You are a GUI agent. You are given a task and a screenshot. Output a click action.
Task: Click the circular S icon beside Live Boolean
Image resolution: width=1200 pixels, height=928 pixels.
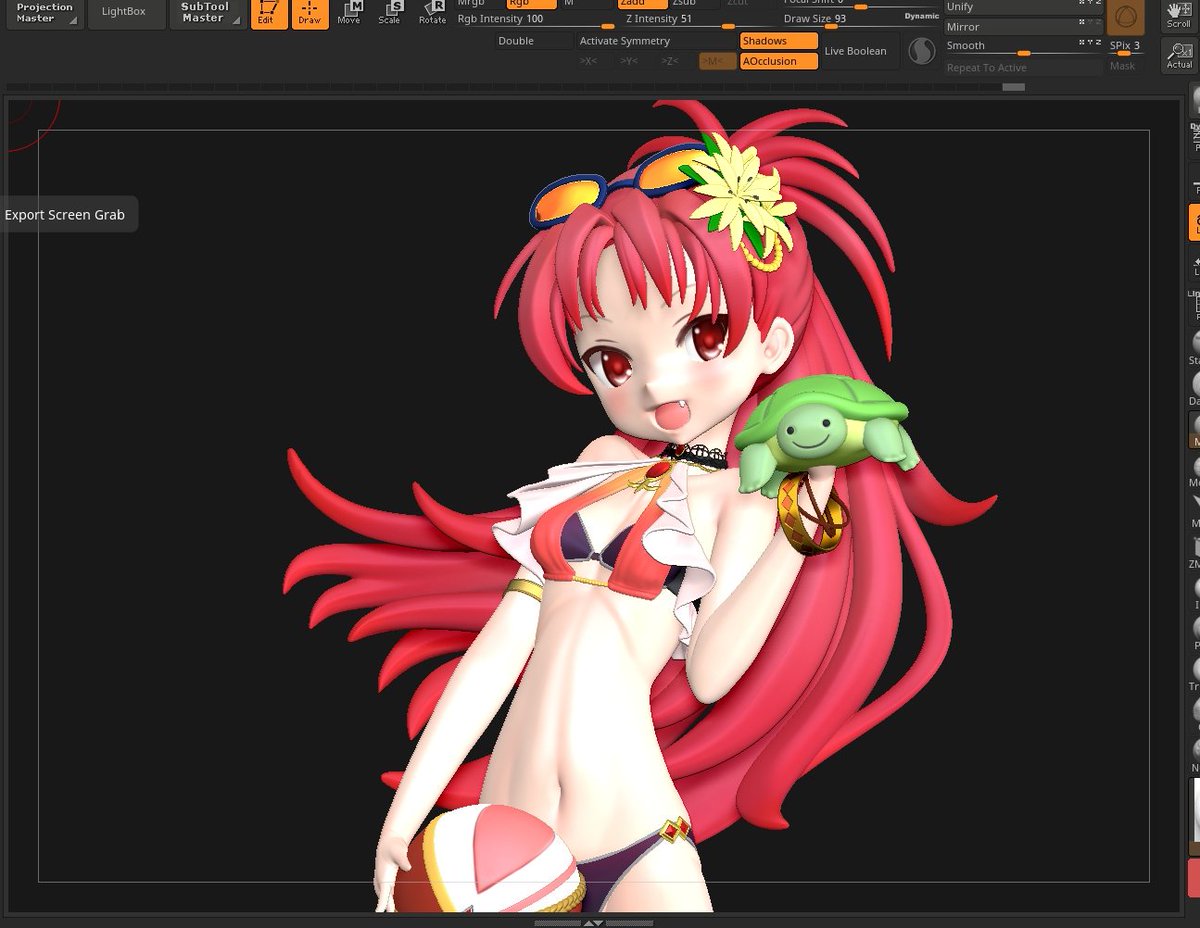(x=921, y=50)
